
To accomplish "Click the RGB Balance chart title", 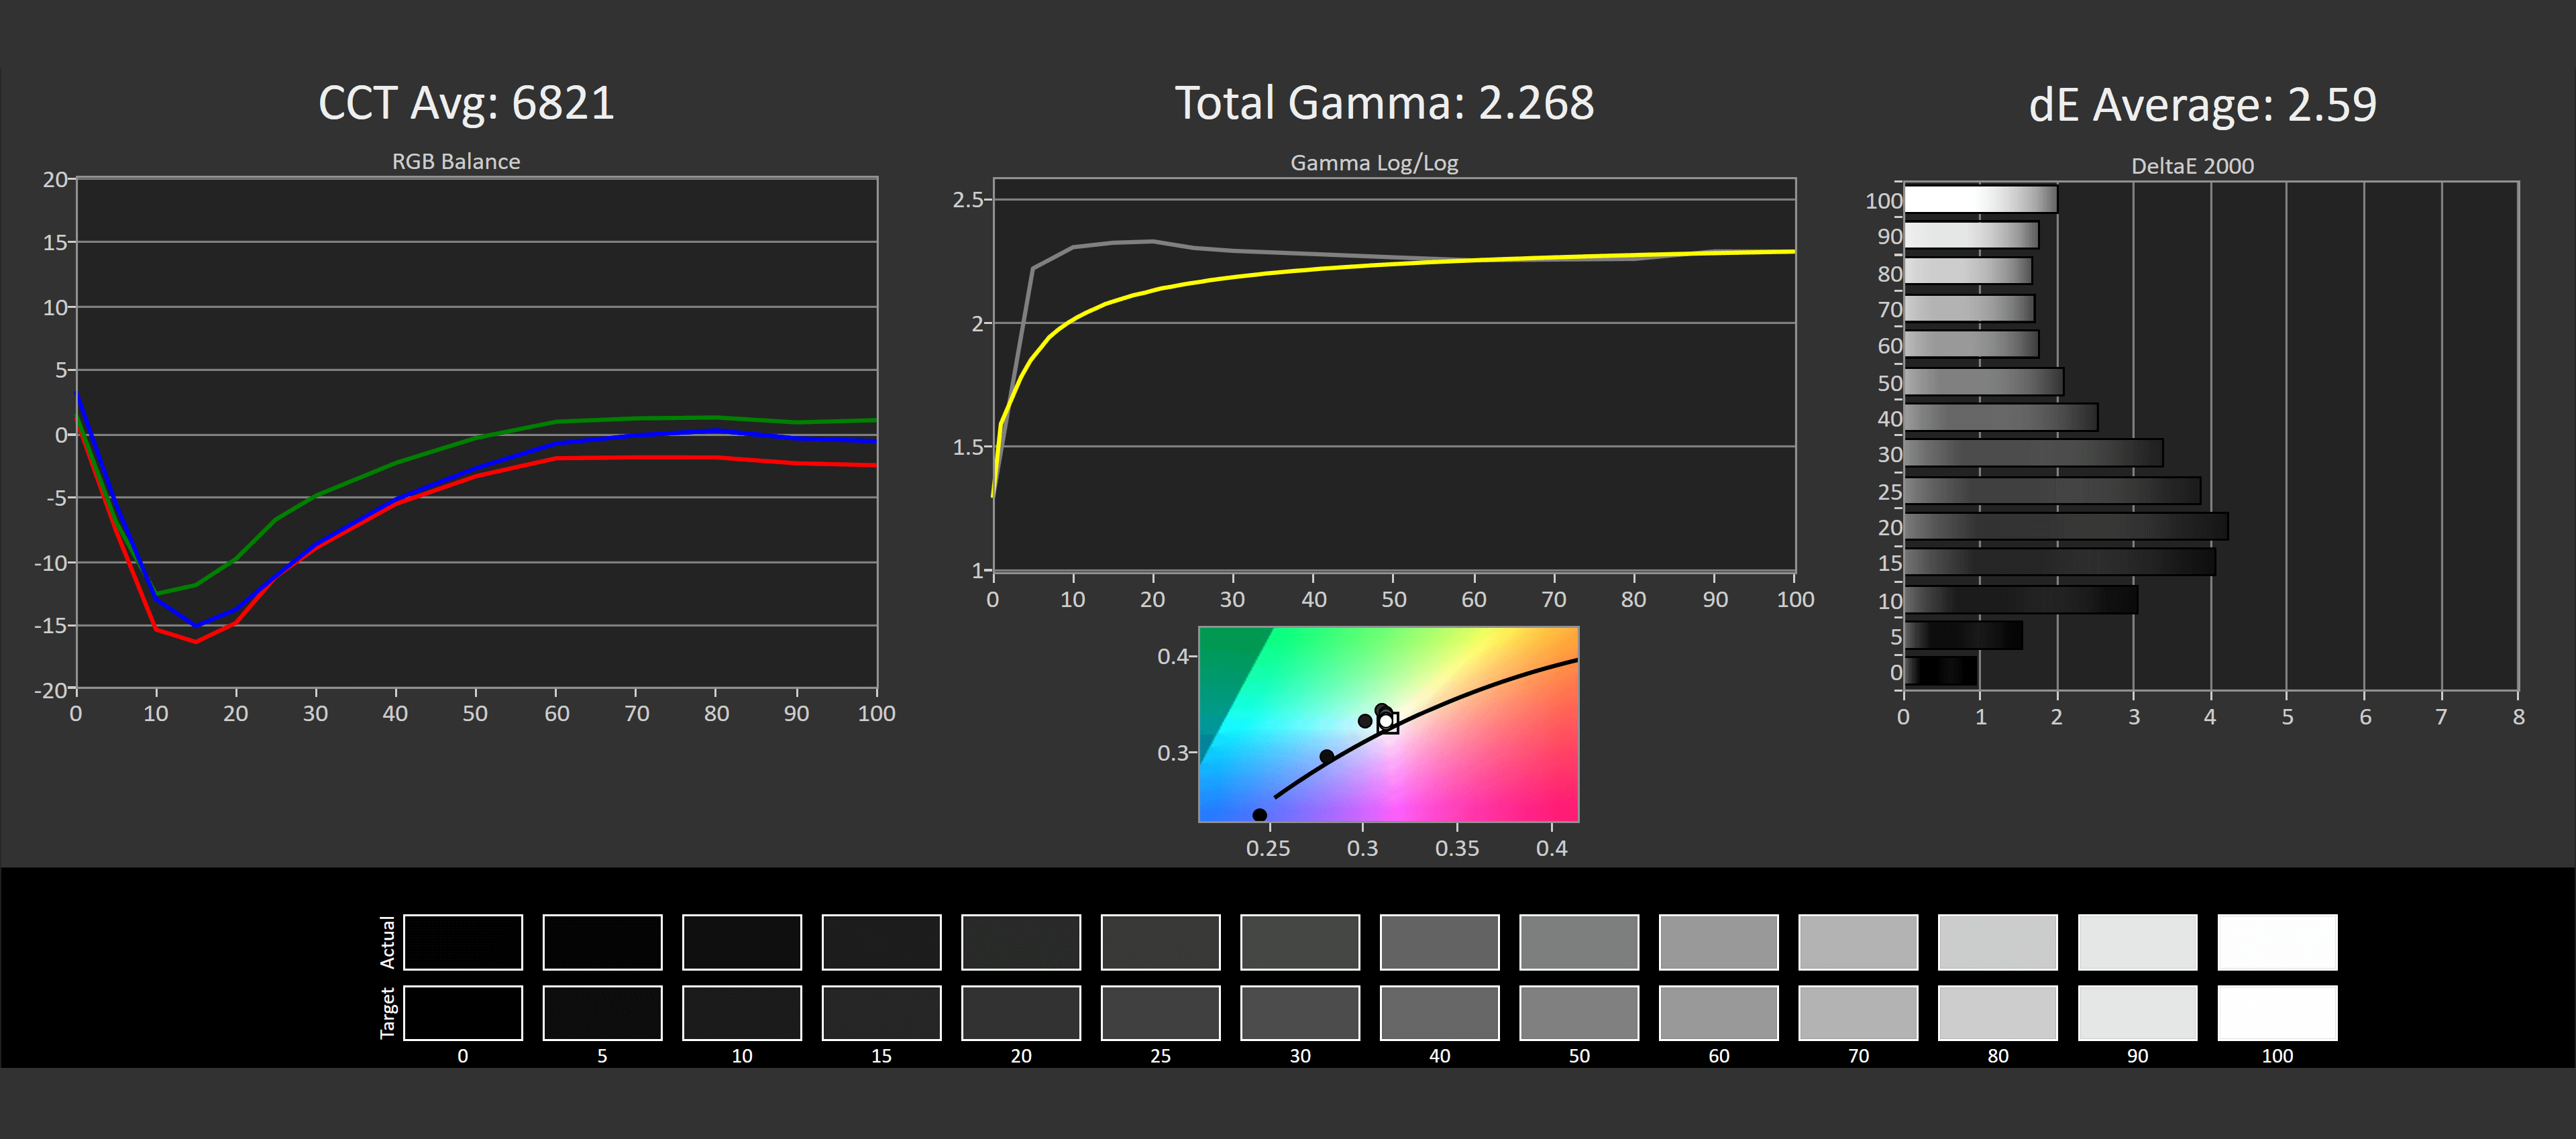I will 456,161.
